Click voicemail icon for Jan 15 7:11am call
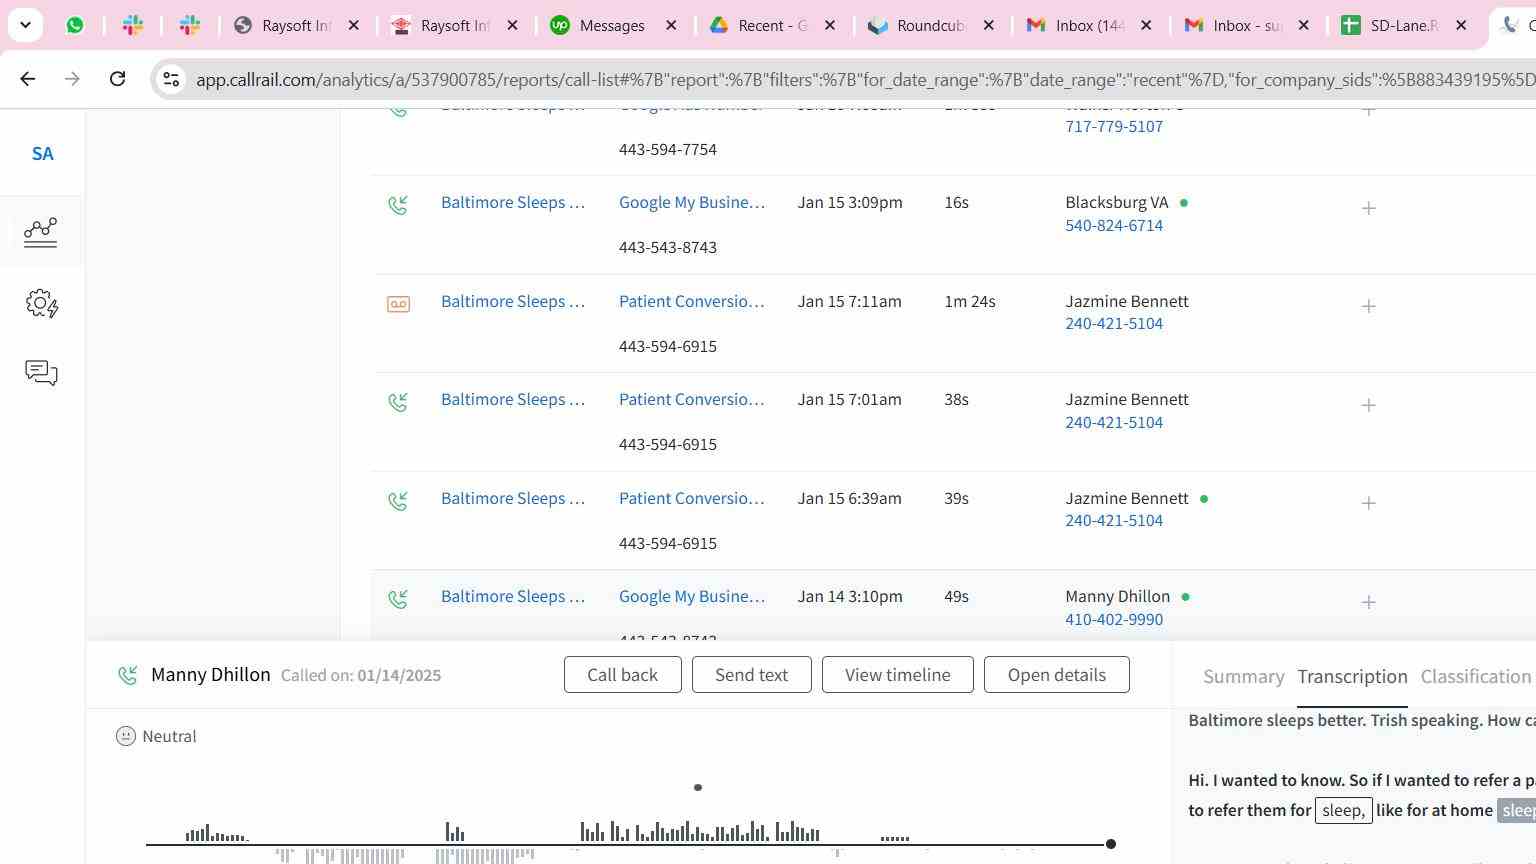 [x=398, y=304]
